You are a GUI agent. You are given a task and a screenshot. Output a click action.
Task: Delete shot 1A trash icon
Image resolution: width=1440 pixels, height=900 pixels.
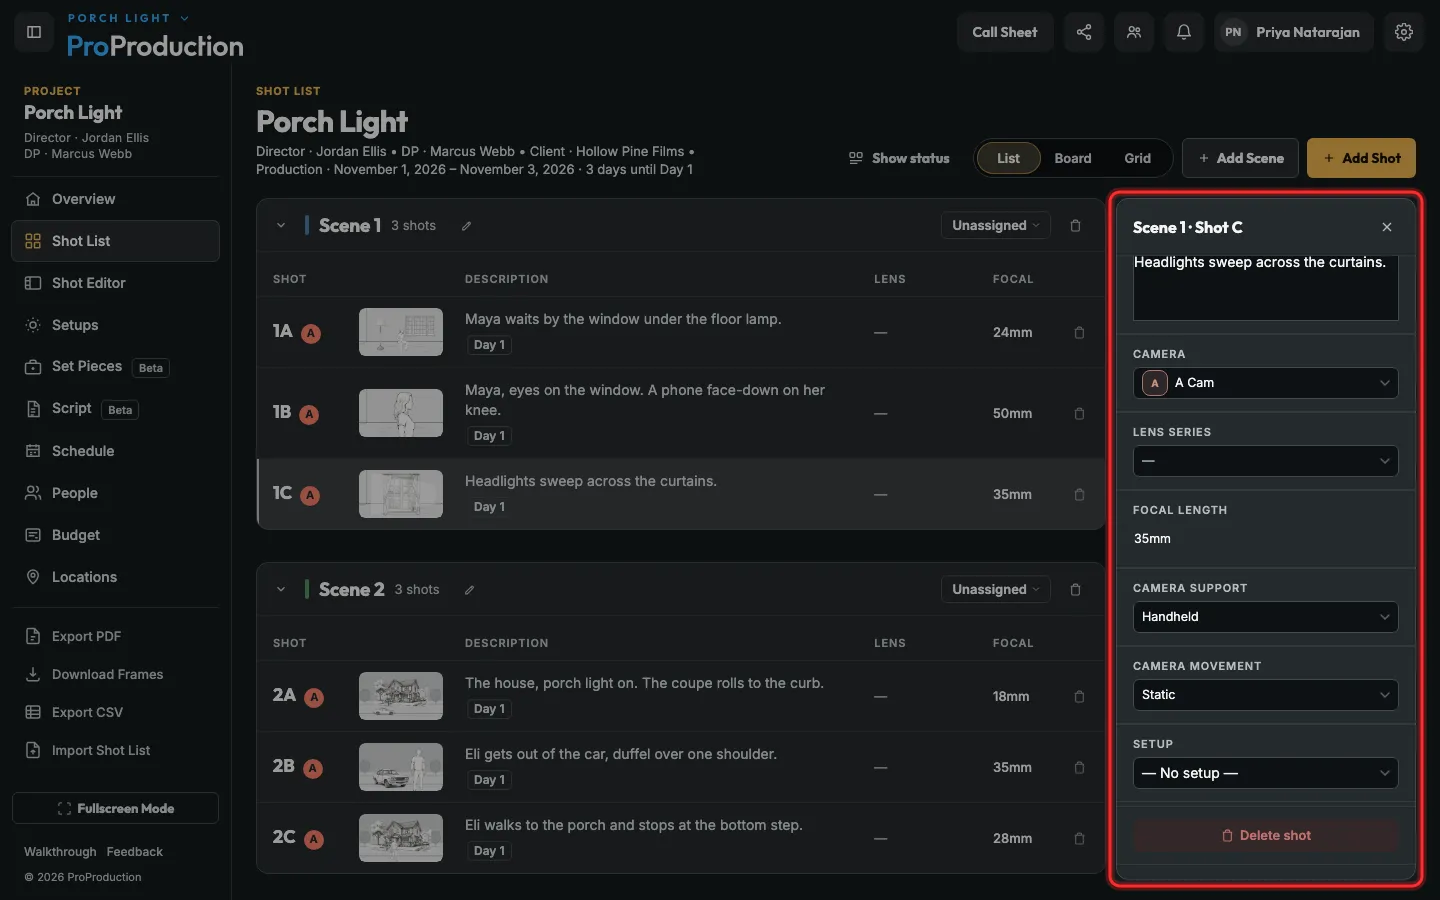click(1079, 333)
